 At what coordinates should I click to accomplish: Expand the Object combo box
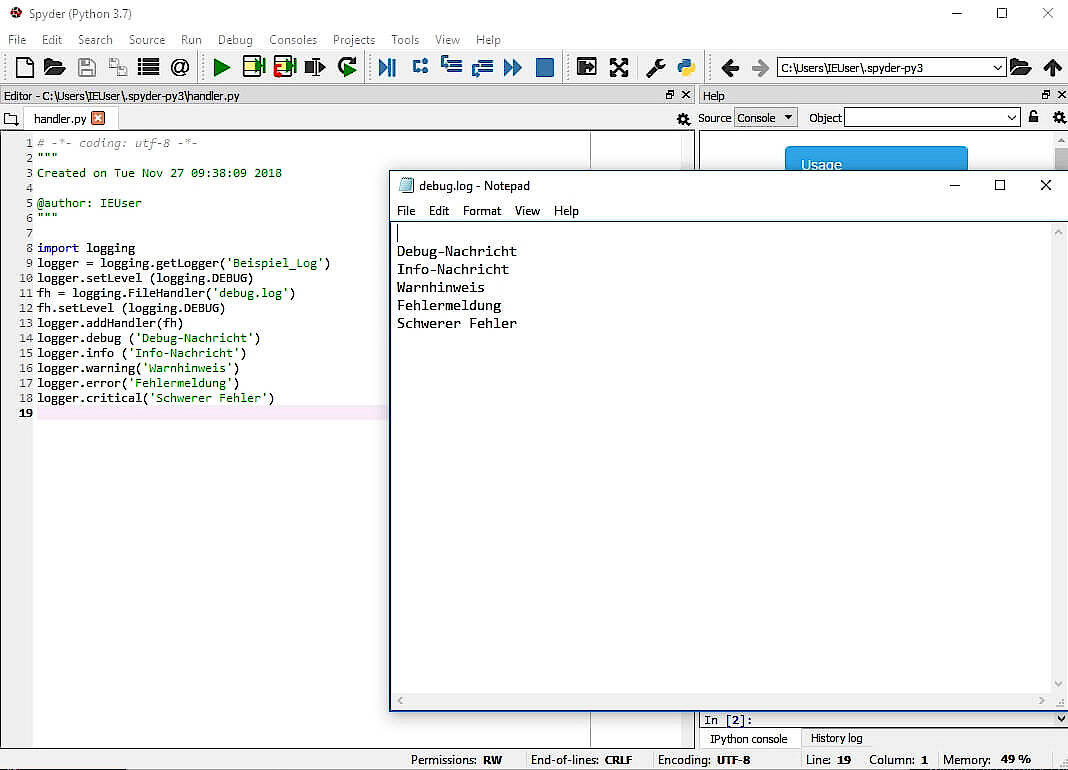click(1011, 118)
